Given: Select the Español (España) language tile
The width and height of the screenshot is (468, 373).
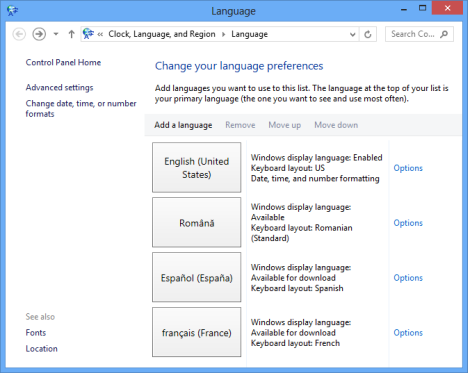Looking at the screenshot, I should point(197,277).
